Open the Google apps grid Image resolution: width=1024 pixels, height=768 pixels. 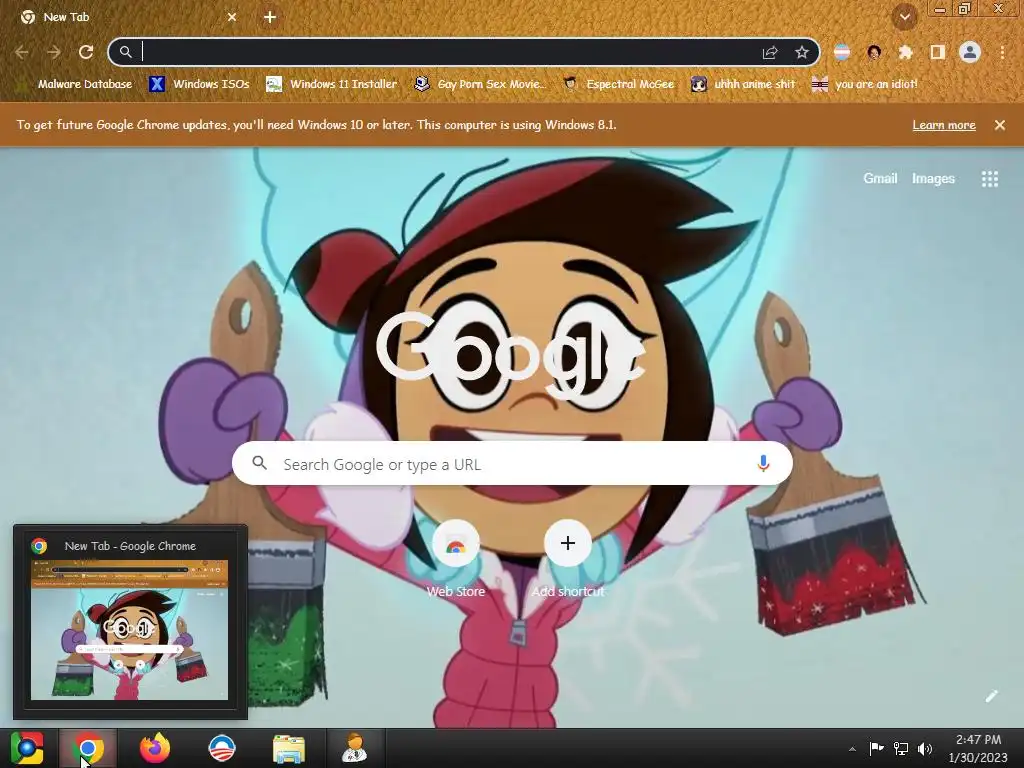[x=990, y=179]
